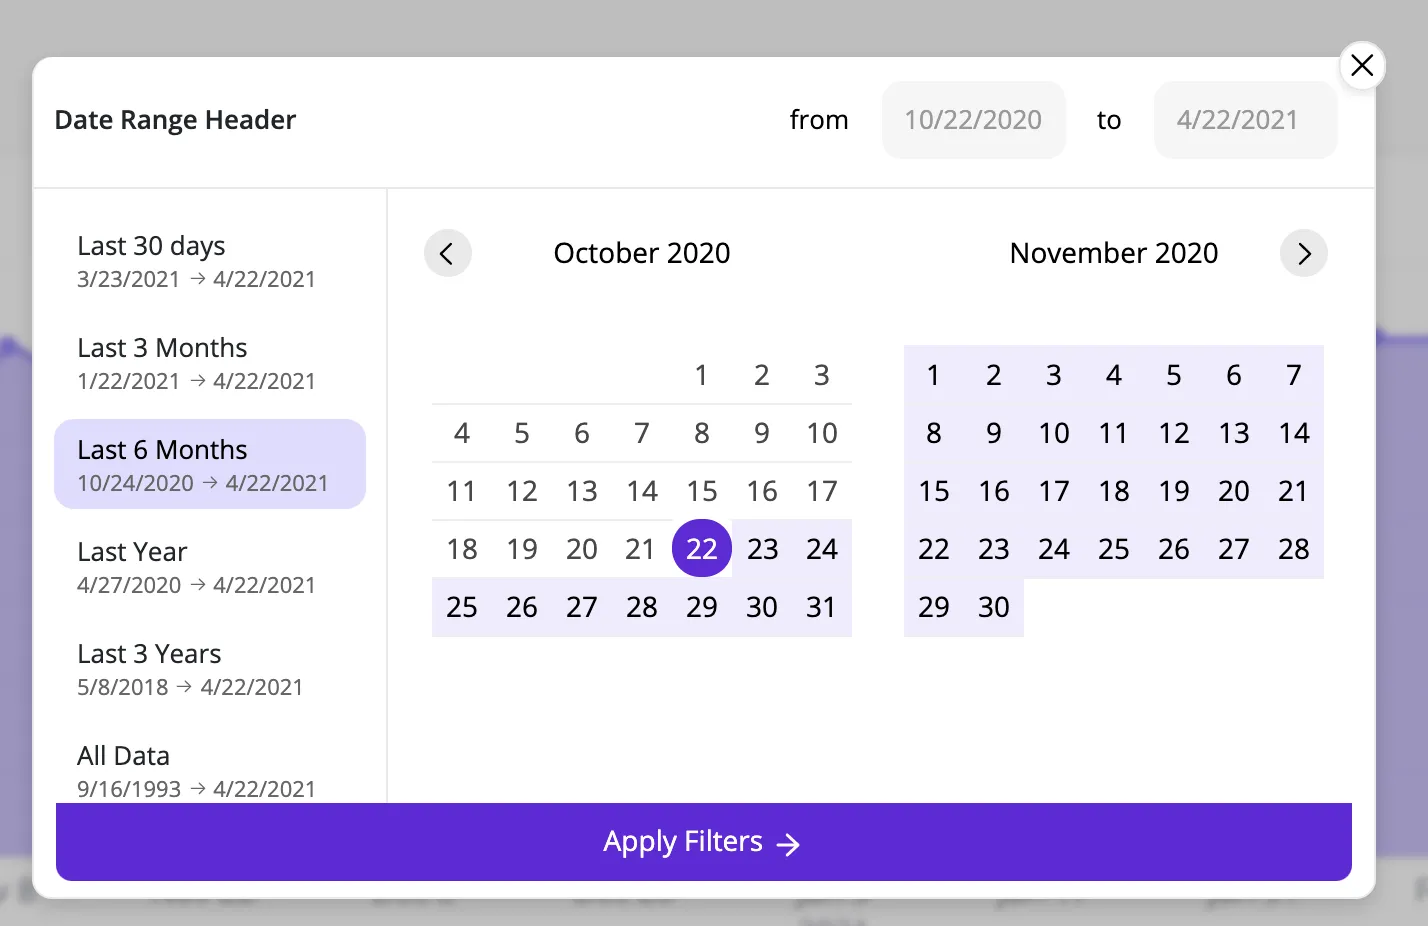Image resolution: width=1428 pixels, height=926 pixels.
Task: Select the Last 6 Months preset
Action: click(210, 464)
